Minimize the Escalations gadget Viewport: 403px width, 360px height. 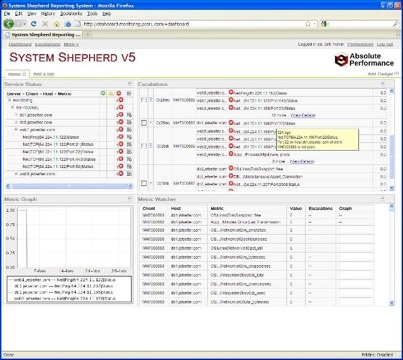tap(383, 84)
